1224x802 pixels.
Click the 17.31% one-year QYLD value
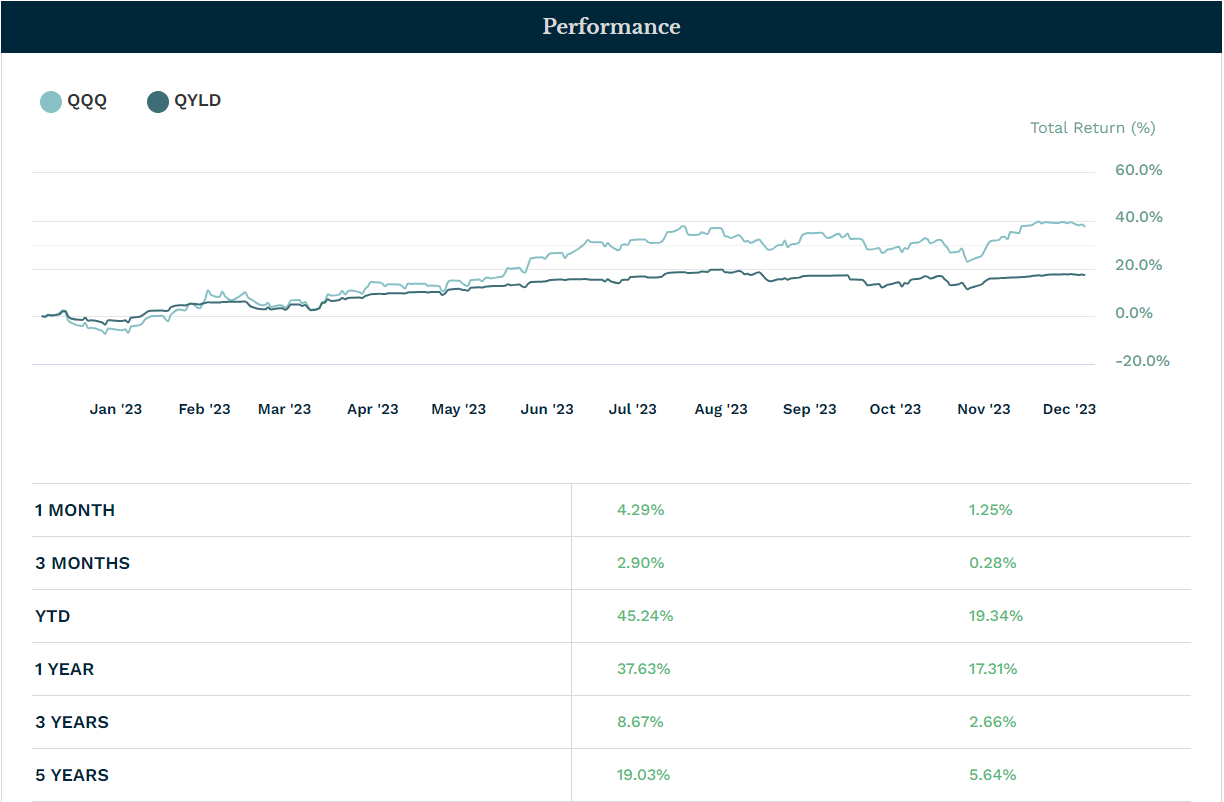pos(993,669)
